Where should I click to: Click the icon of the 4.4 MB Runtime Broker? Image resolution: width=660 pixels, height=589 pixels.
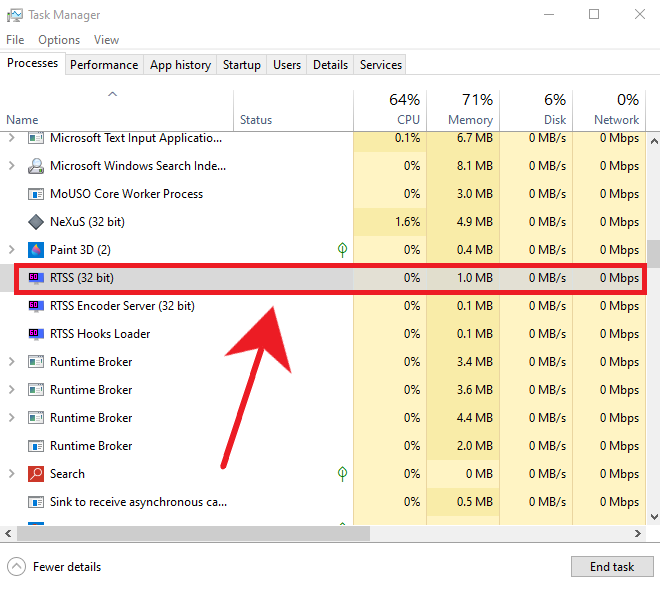tap(36, 418)
